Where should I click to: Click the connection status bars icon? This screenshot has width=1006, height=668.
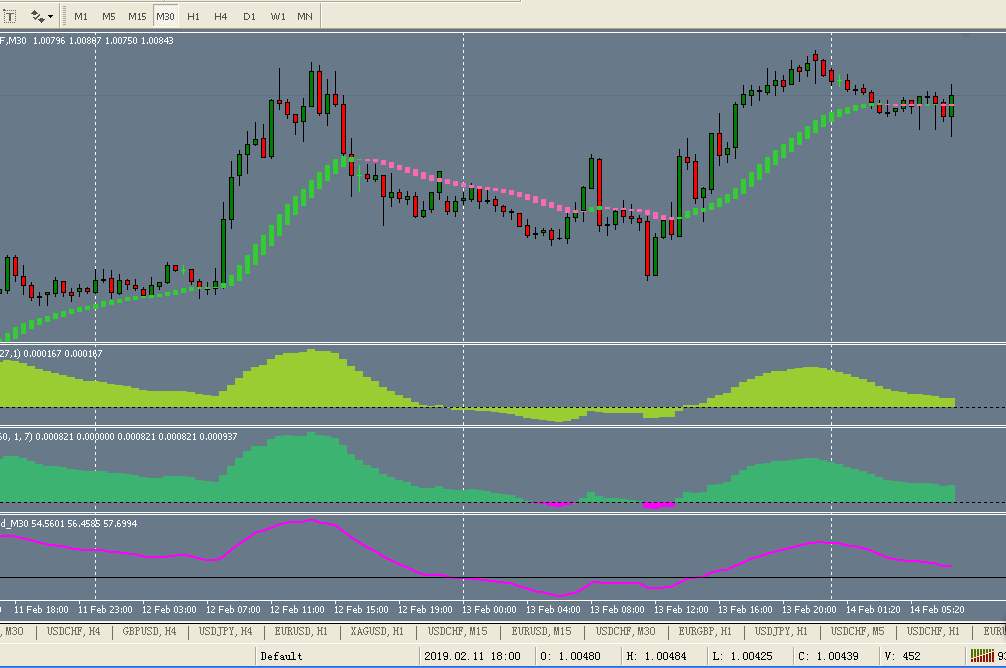pyautogui.click(x=982, y=656)
